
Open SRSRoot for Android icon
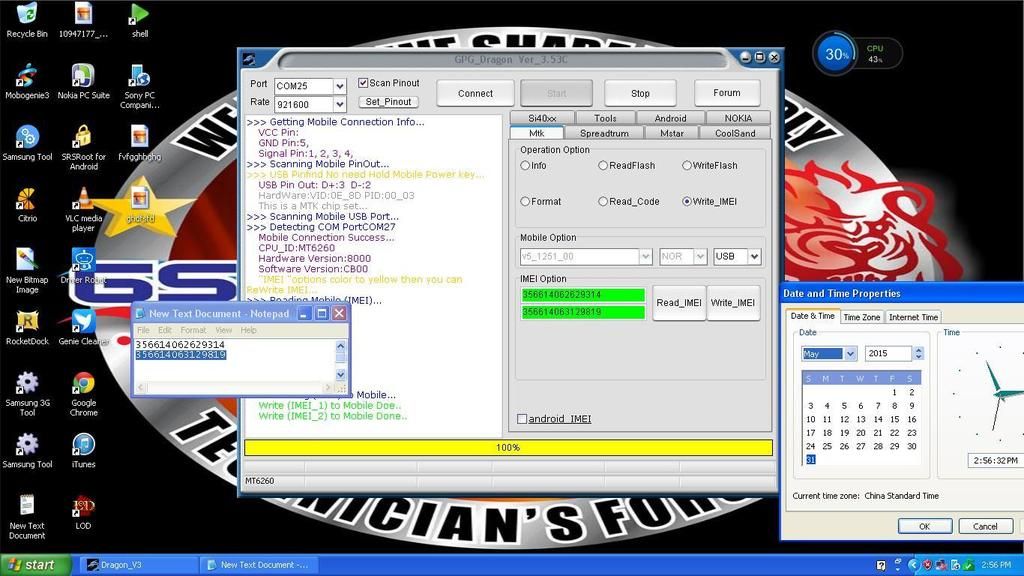84,138
